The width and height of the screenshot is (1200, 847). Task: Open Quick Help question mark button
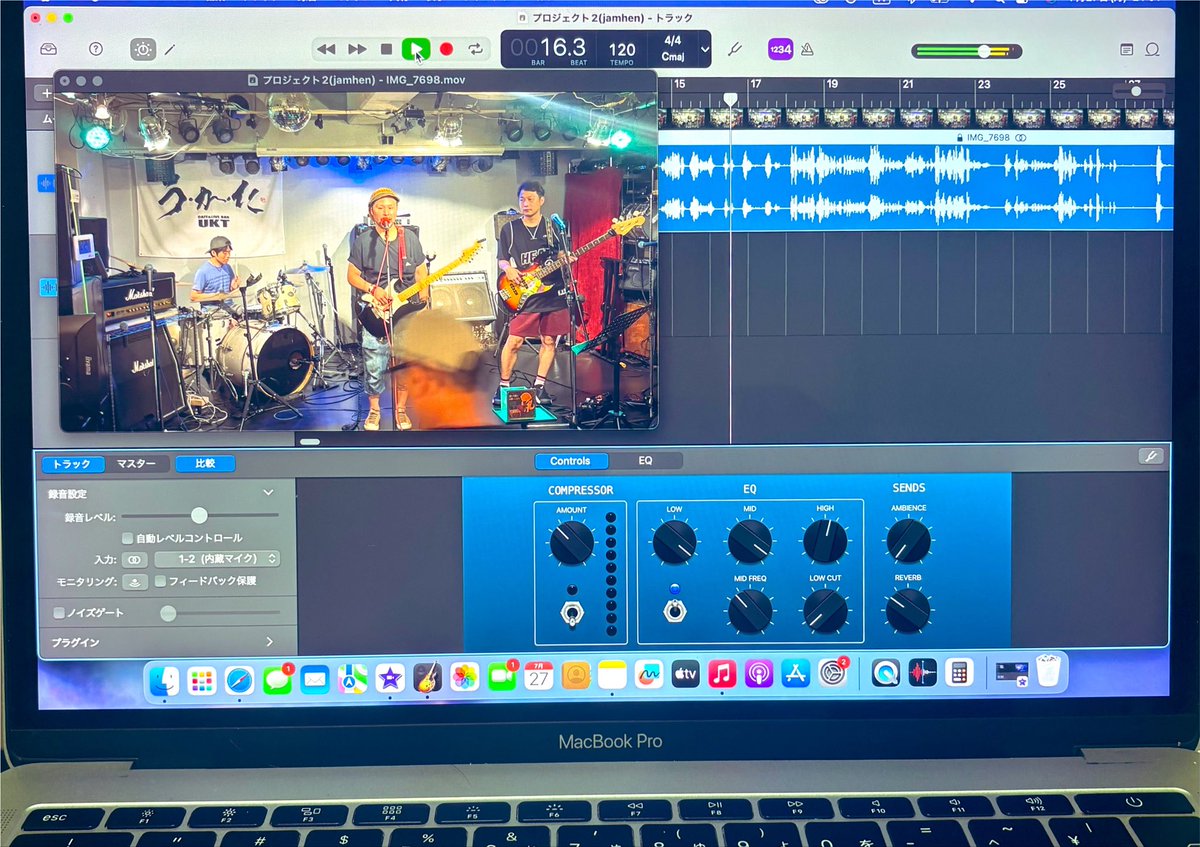coord(96,49)
